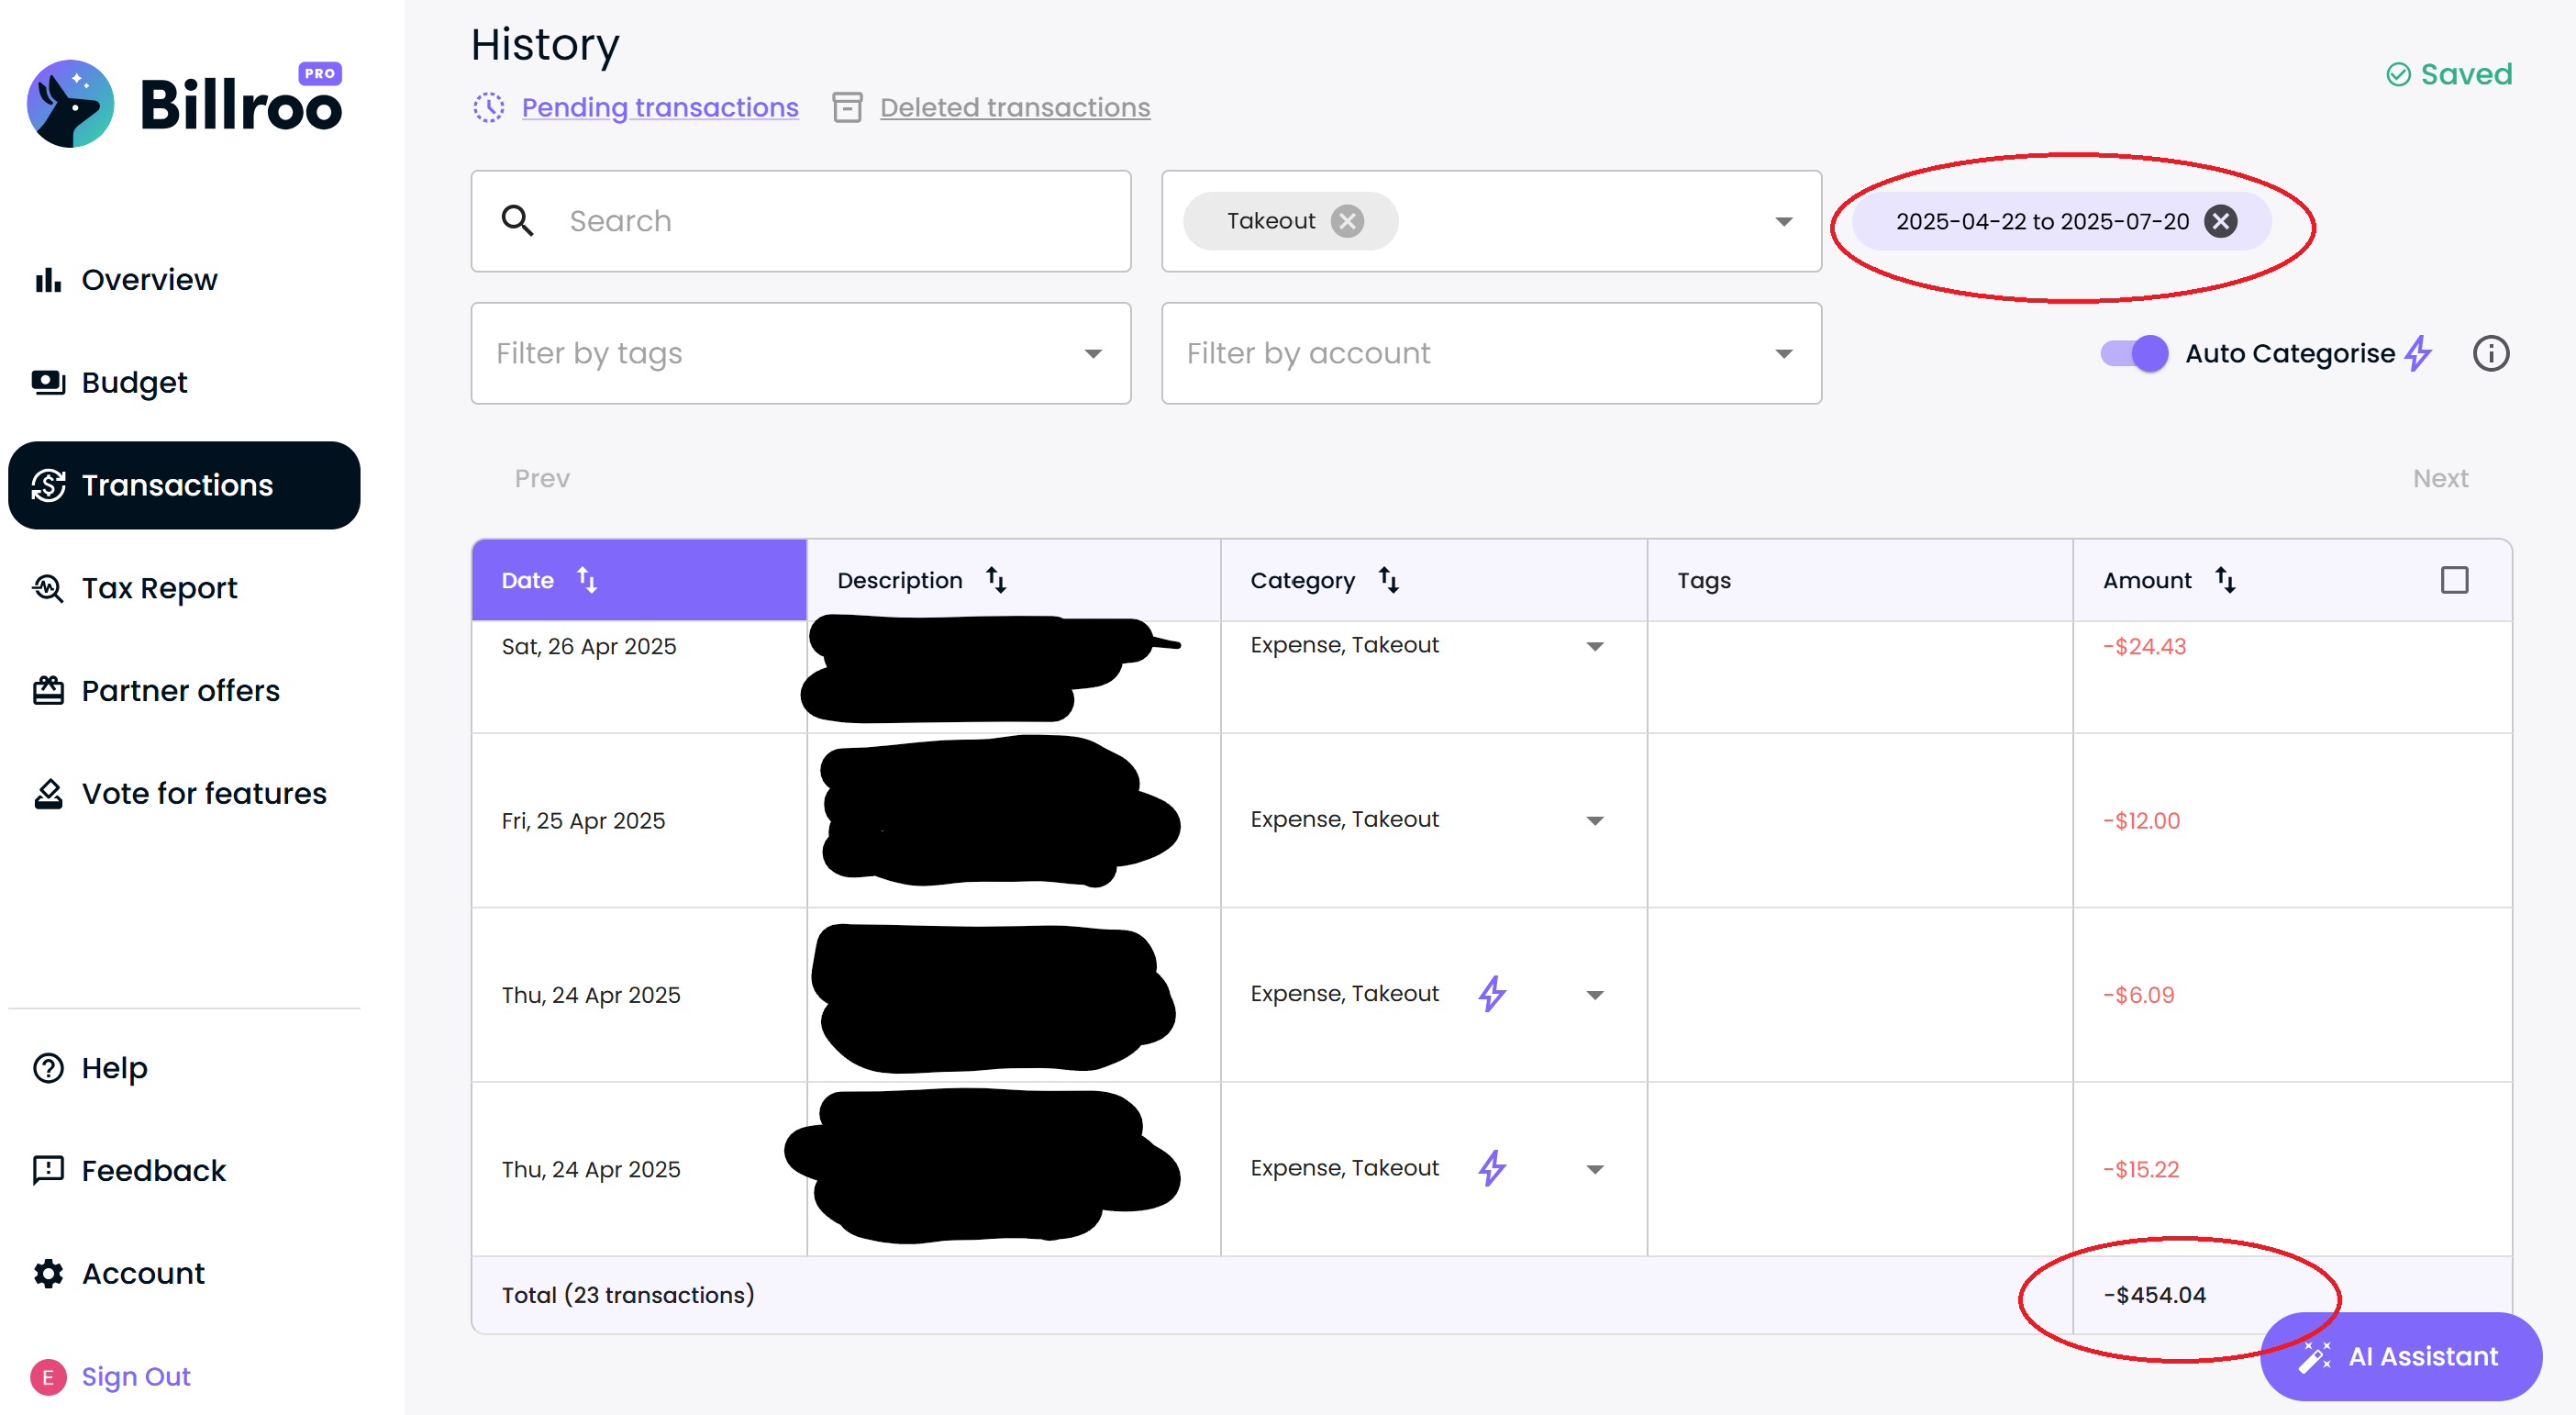Click the Date column header

pos(639,580)
